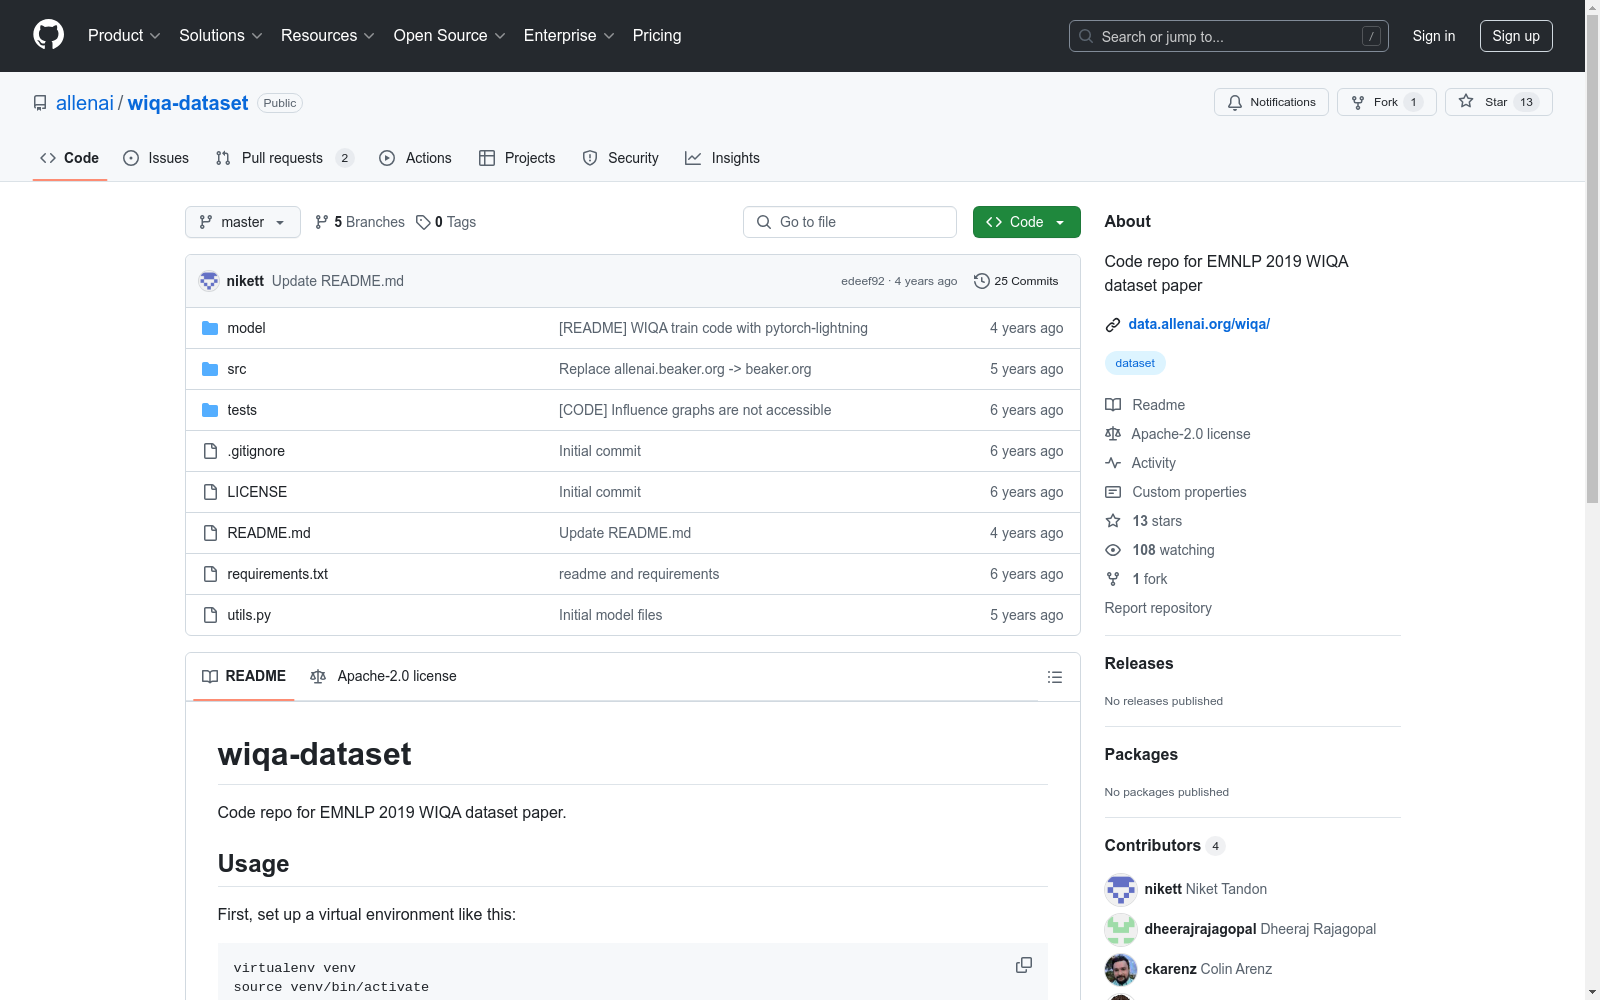Click the utils.py file icon
Screen dimensions: 1600x1000
coord(210,615)
